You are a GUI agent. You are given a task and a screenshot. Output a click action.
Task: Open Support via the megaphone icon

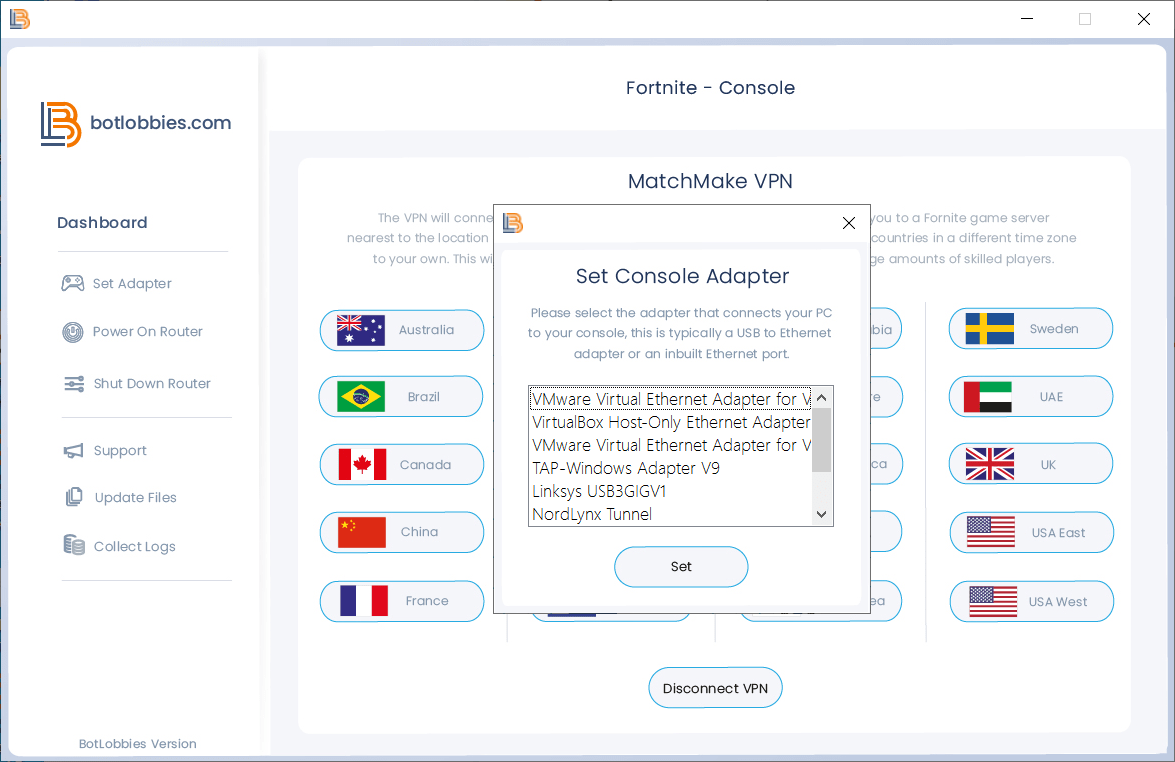70,450
